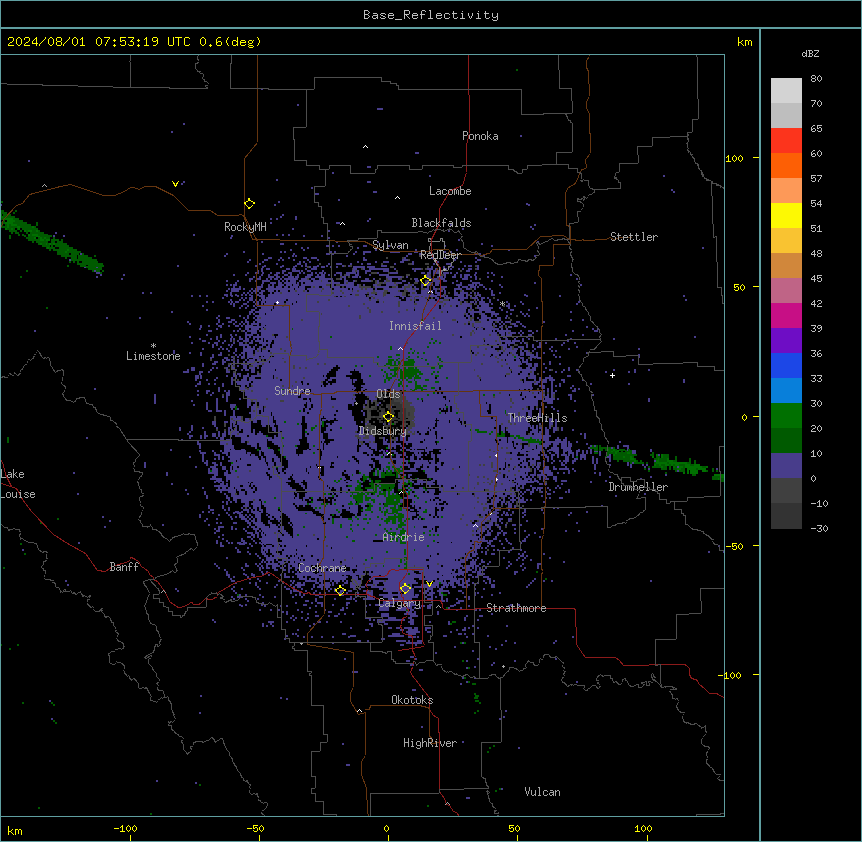This screenshot has height=842, width=862.
Task: Click the Vulcan label
Action: coord(543,792)
